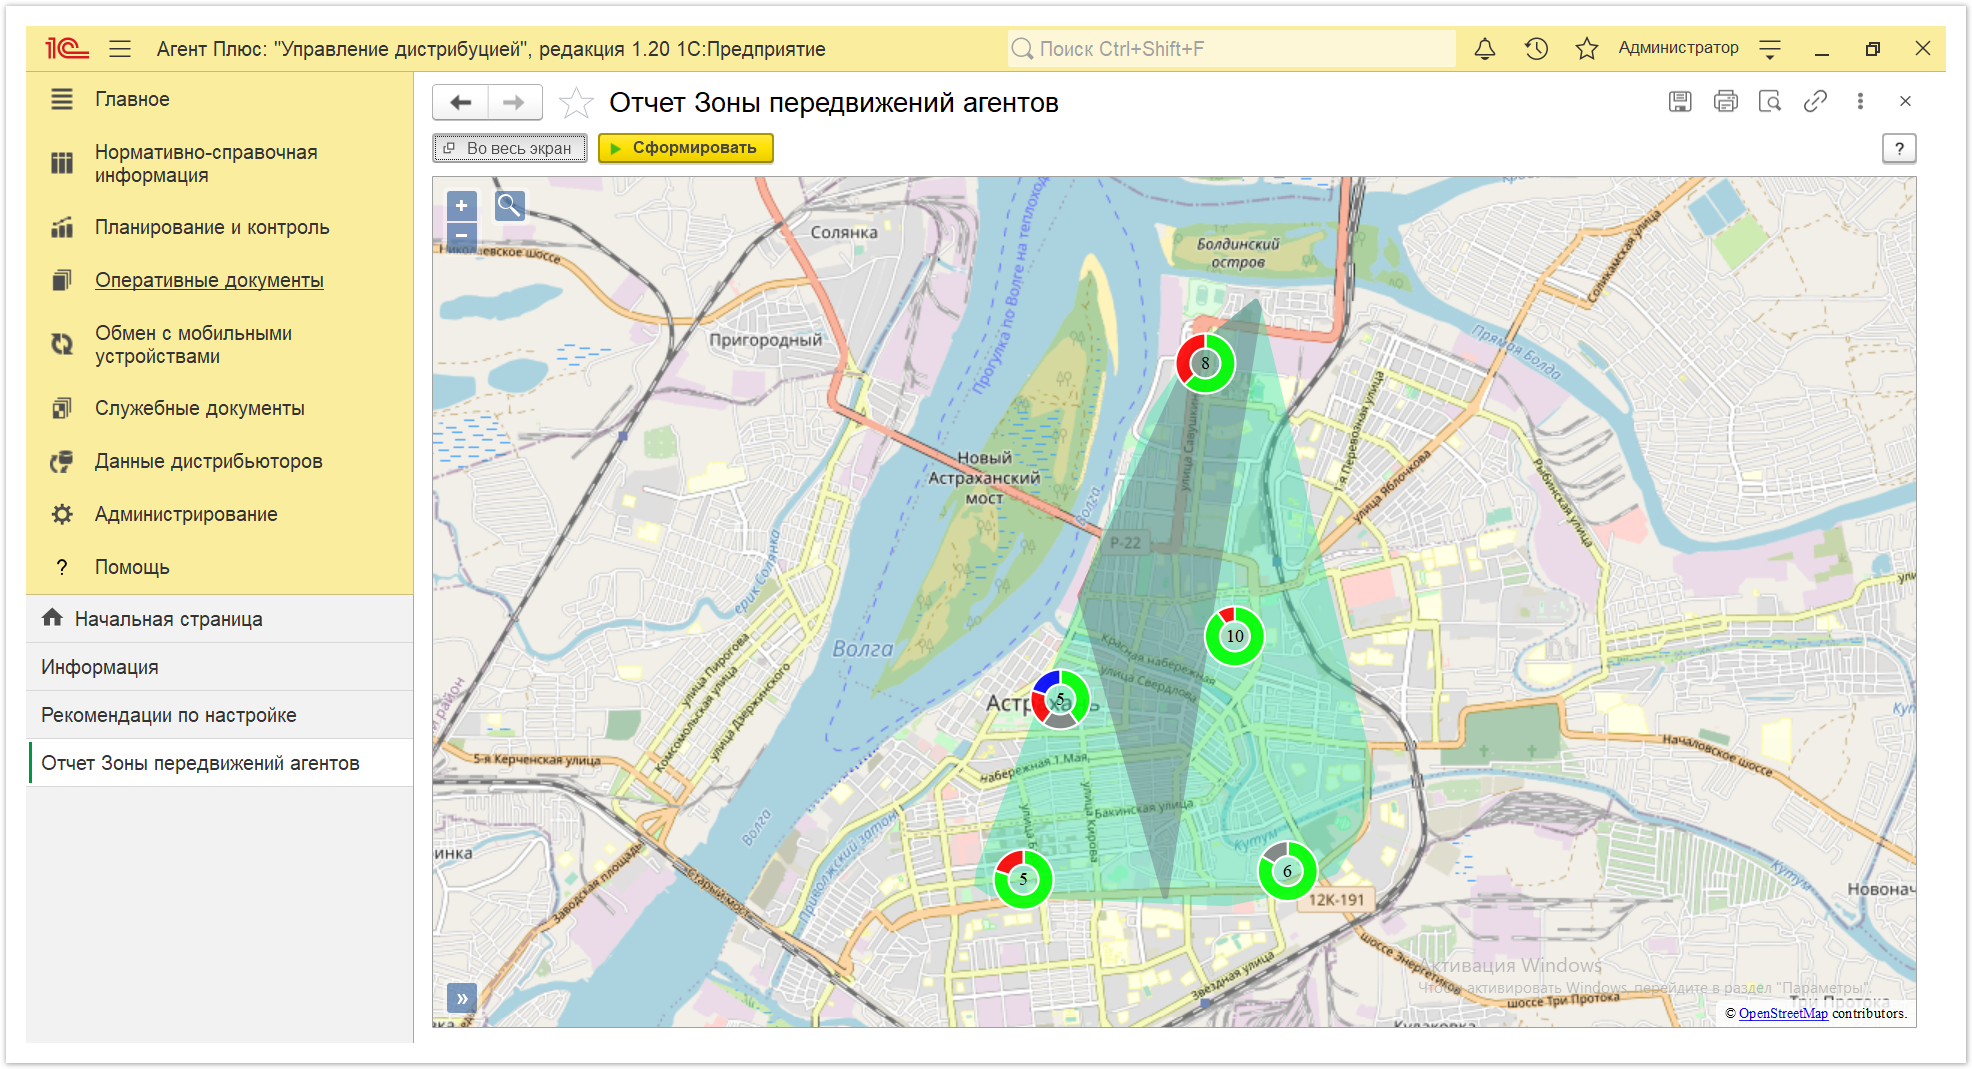Save the report with the diskette icon
Viewport: 1972px width, 1069px height.
pyautogui.click(x=1680, y=101)
